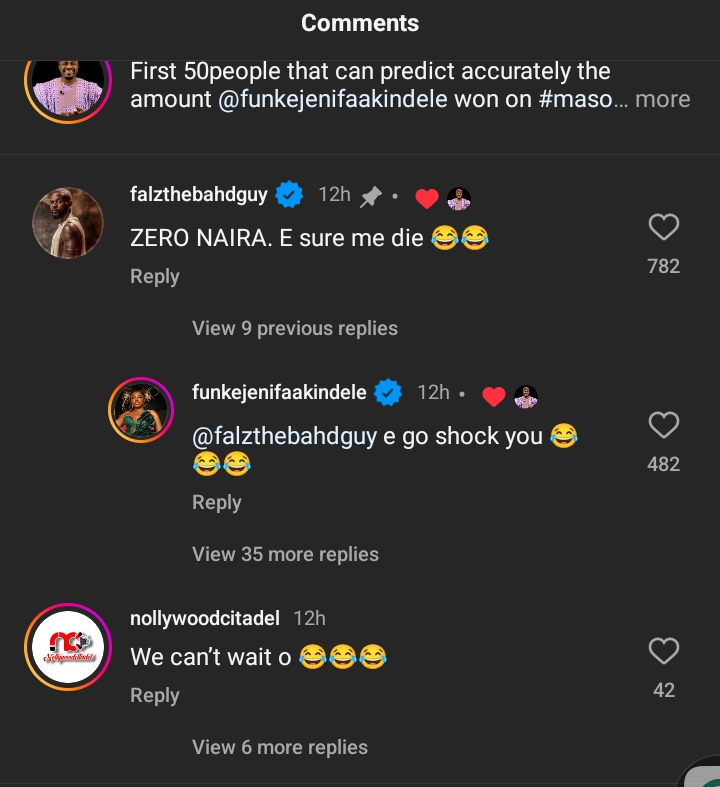Screen dimensions: 720x787
Task: Open nollywoodcitadel's logo avatar
Action: point(68,647)
